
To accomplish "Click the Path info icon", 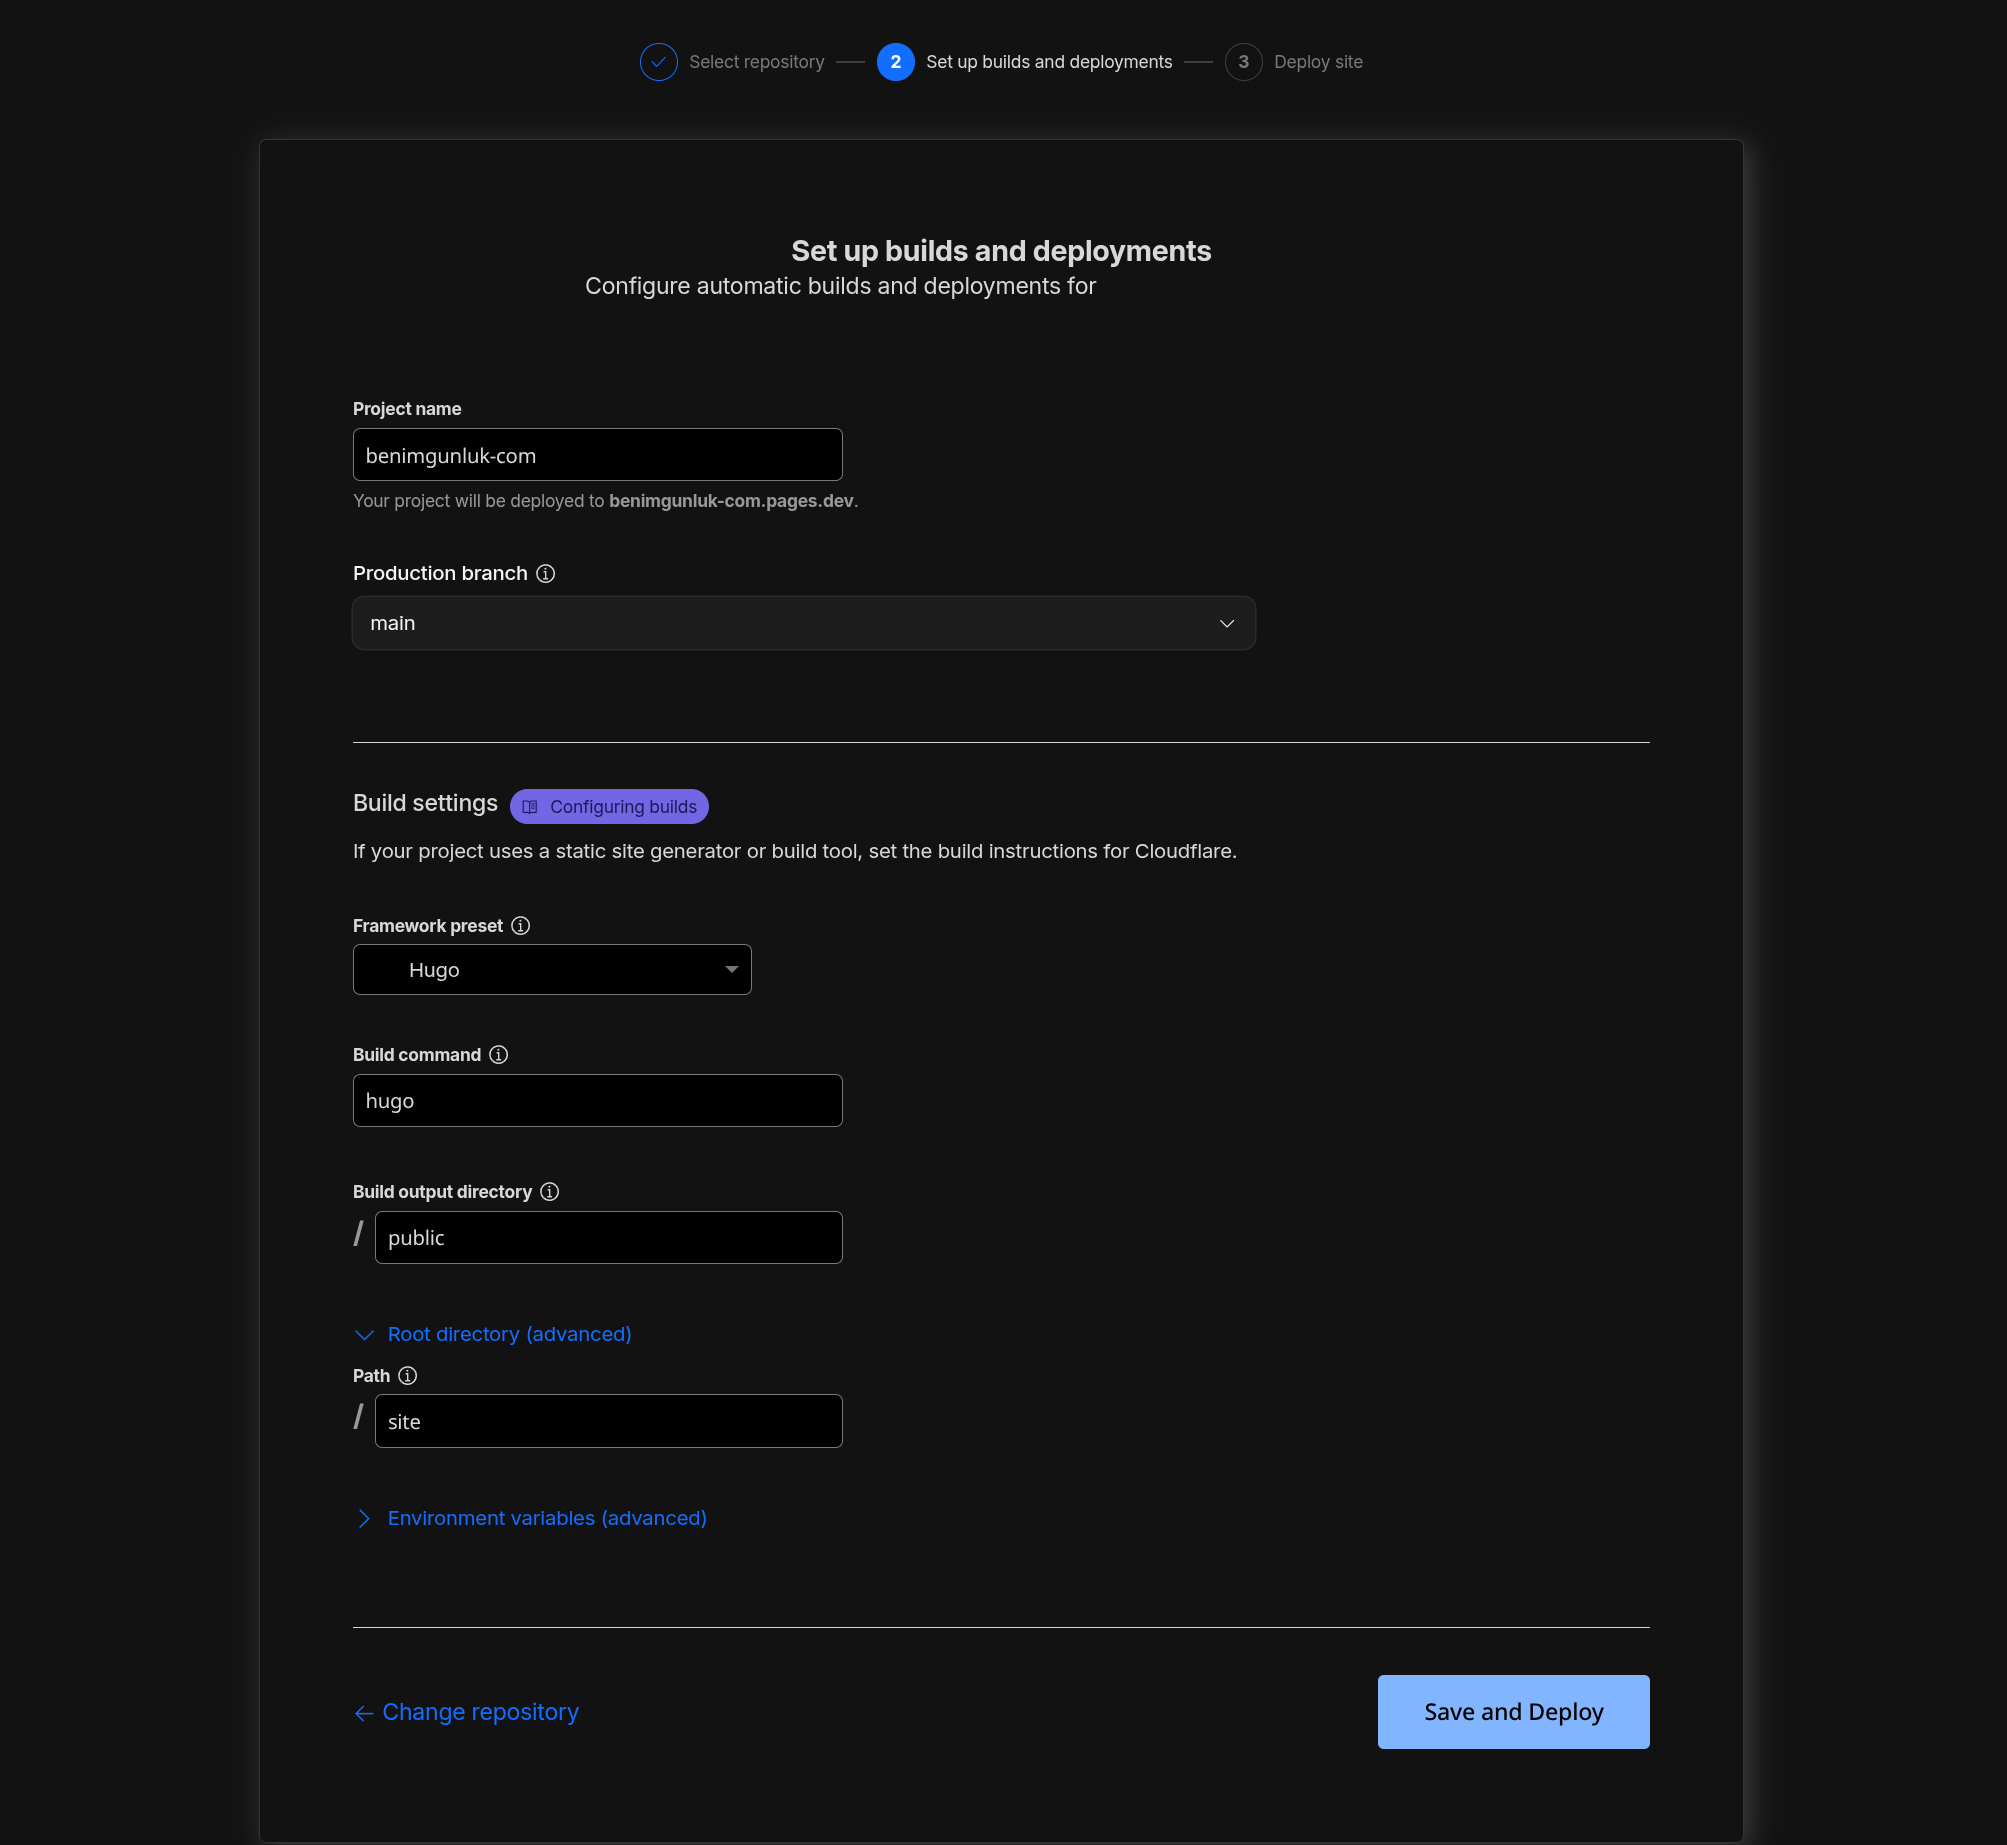I will (407, 1376).
